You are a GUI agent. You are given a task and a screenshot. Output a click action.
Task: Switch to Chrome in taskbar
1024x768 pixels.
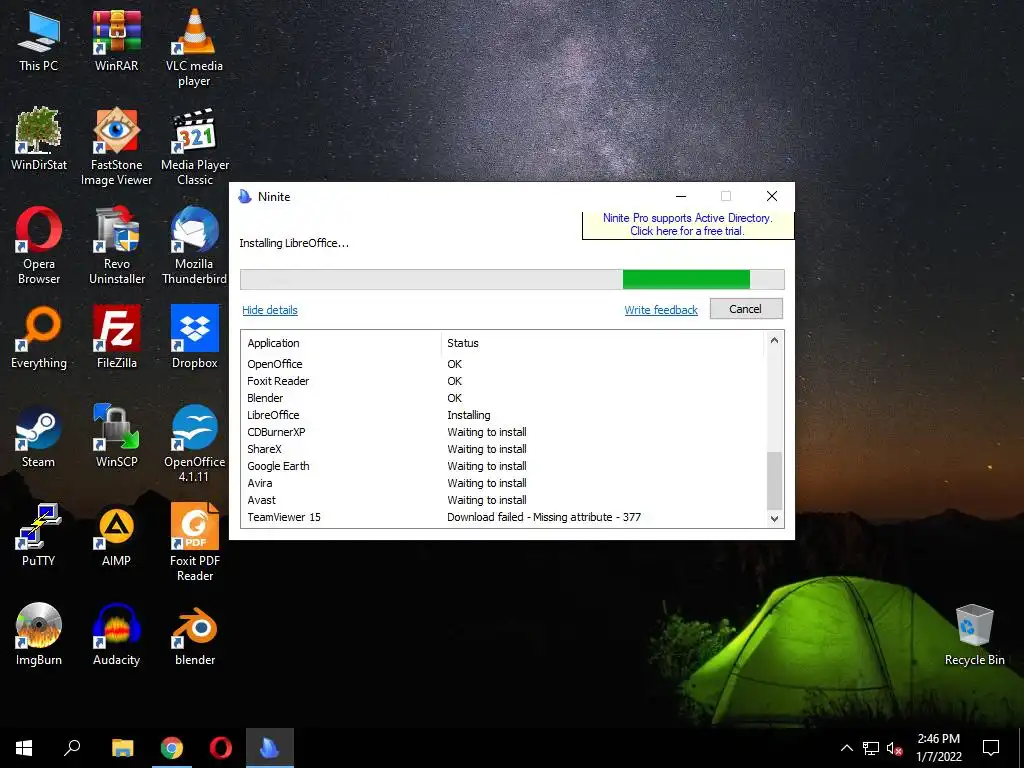tap(172, 748)
